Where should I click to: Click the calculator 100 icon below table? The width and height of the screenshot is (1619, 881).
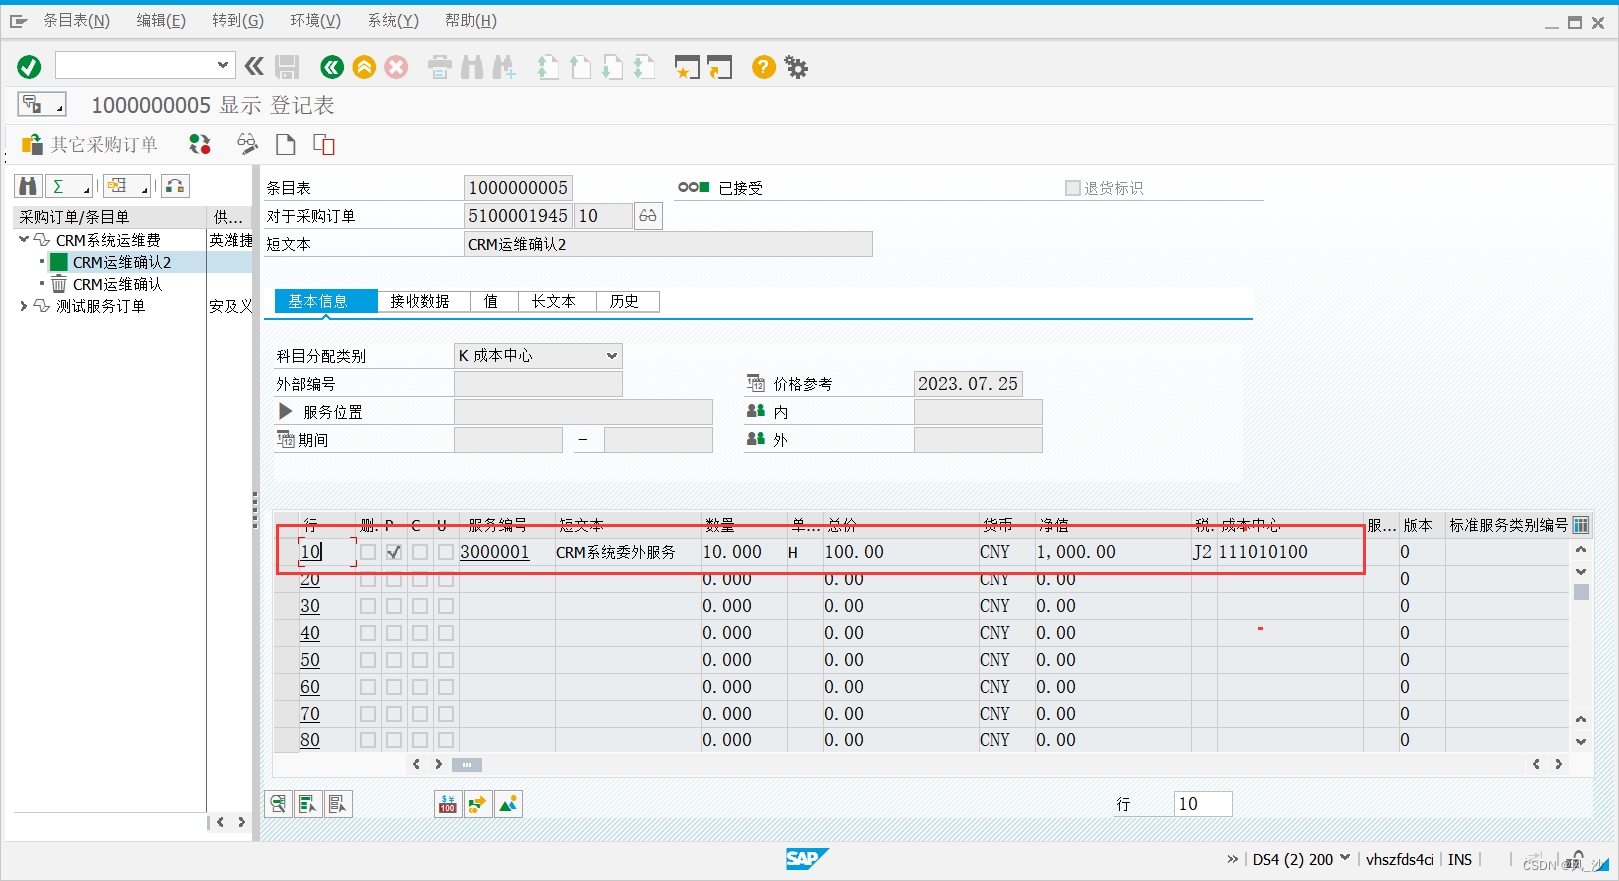pos(447,804)
